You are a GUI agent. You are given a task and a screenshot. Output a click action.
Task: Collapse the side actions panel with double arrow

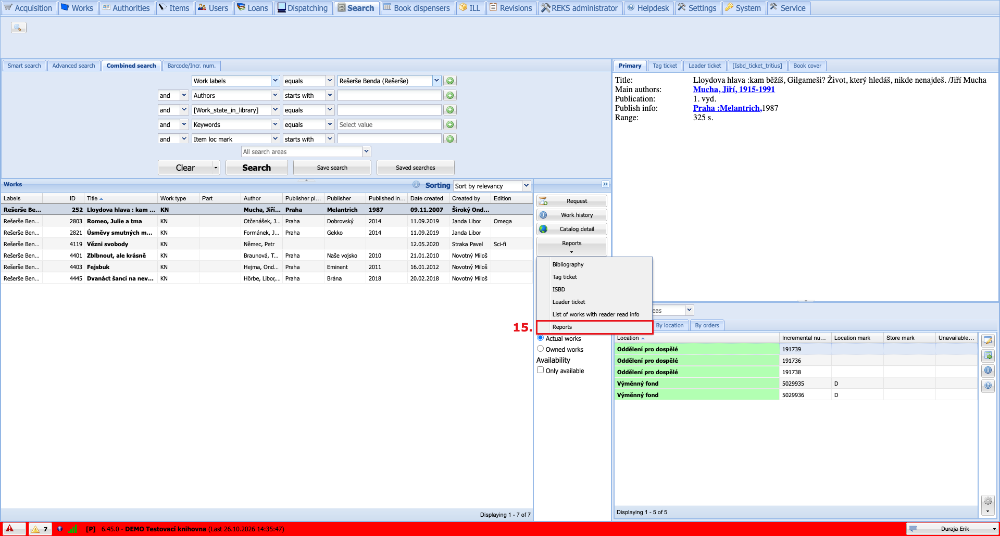(605, 184)
